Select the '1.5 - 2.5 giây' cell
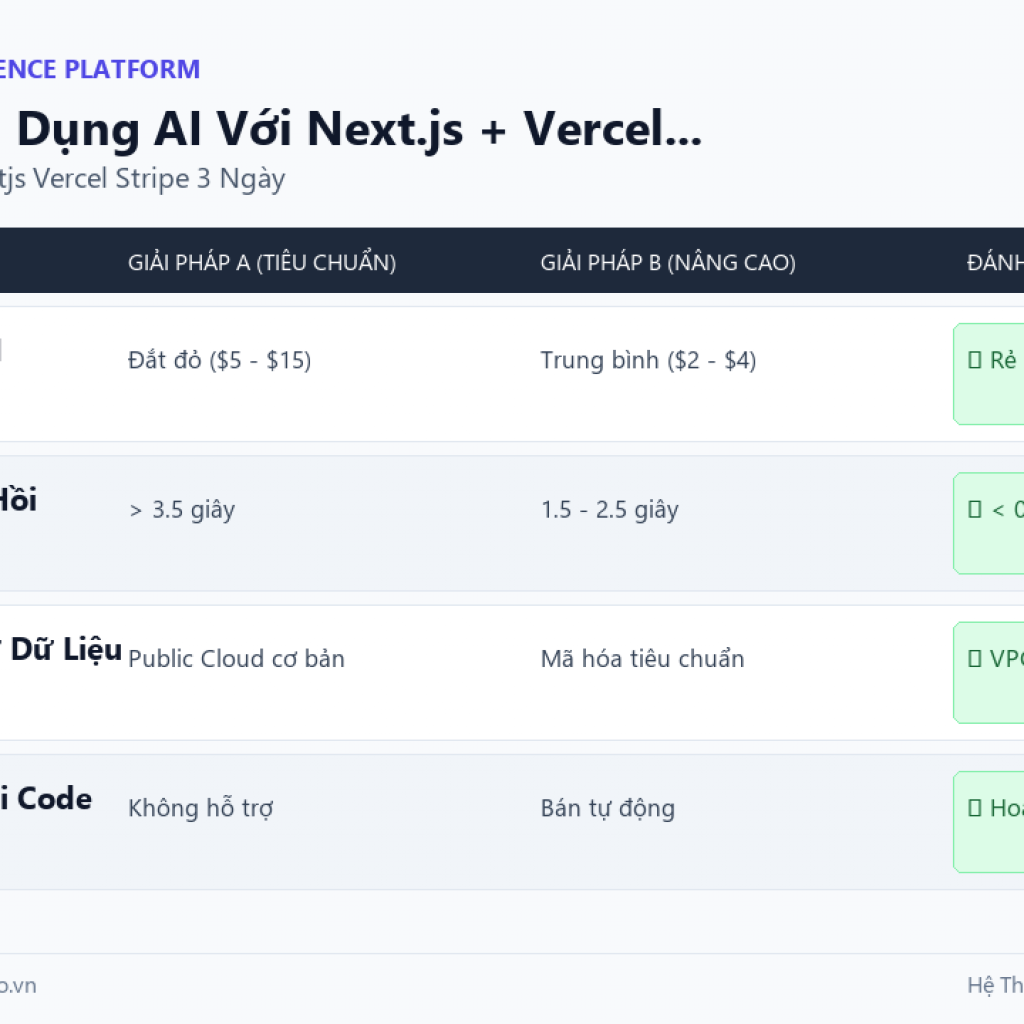This screenshot has width=1024, height=1024. 609,510
